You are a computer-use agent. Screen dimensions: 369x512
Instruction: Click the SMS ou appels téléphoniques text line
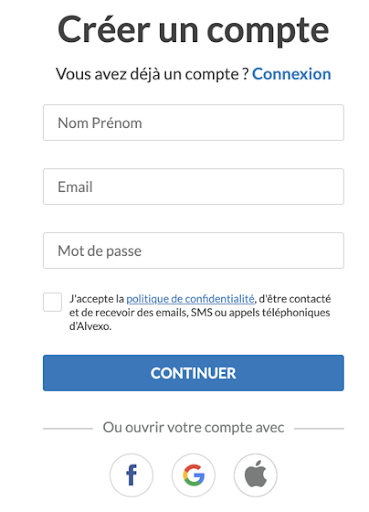260,313
